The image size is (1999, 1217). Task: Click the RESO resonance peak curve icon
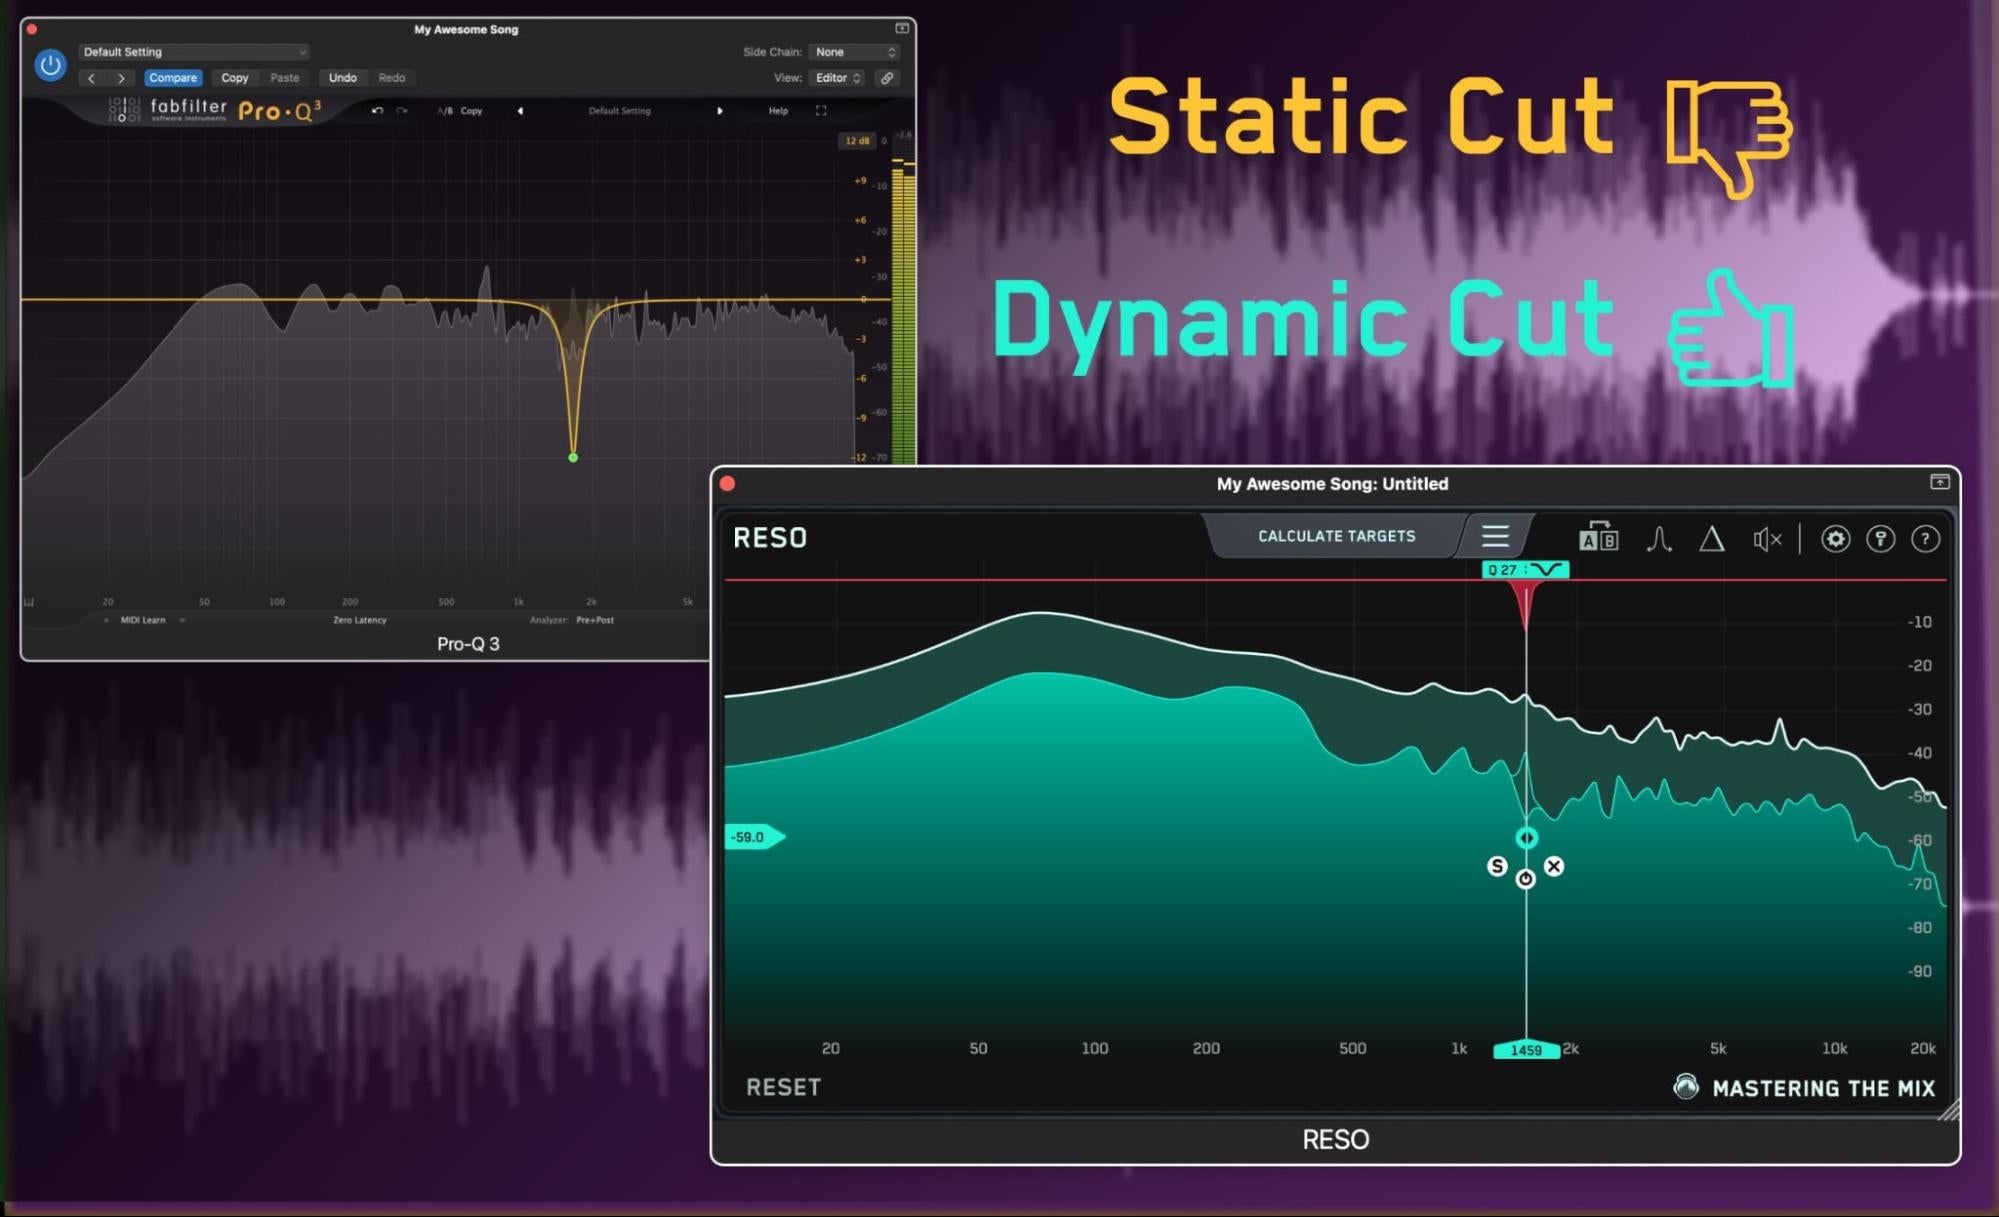tap(1659, 539)
